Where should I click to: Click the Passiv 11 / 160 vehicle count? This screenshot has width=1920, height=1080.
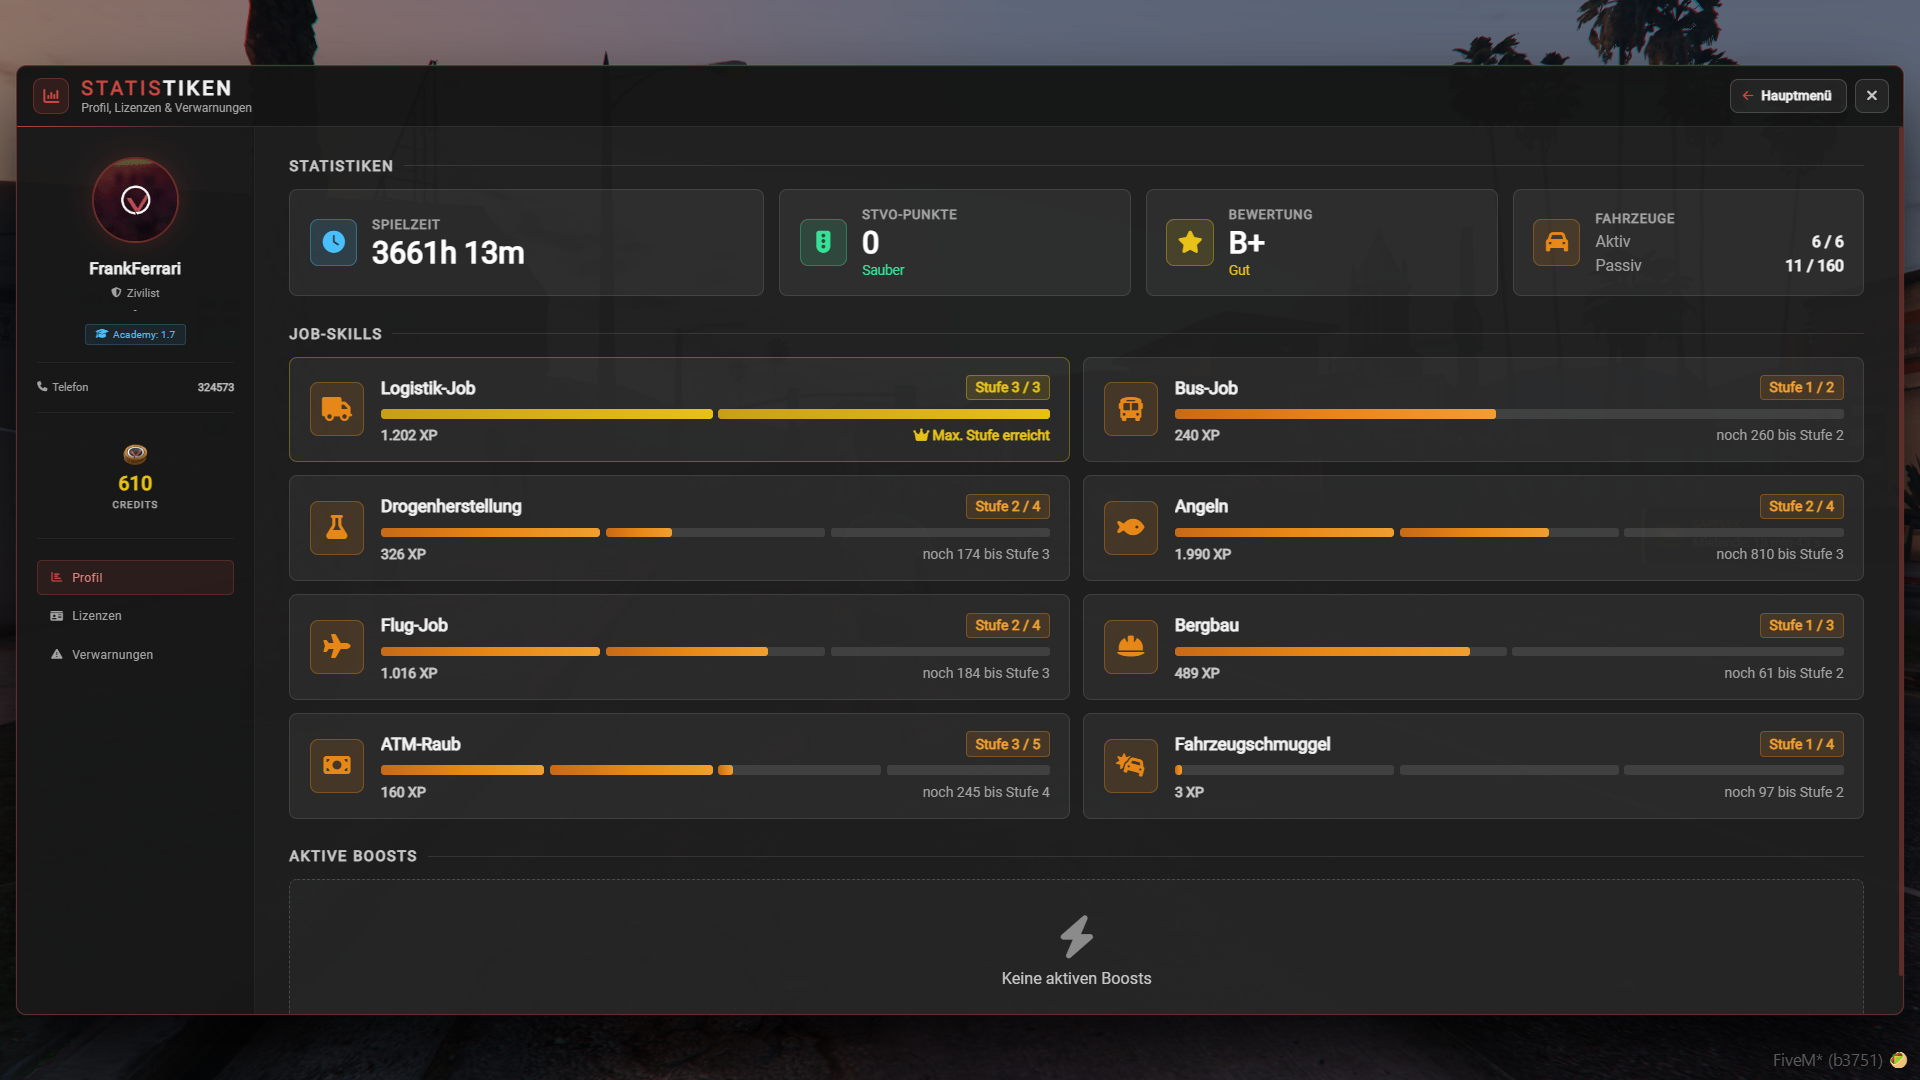(x=1814, y=266)
